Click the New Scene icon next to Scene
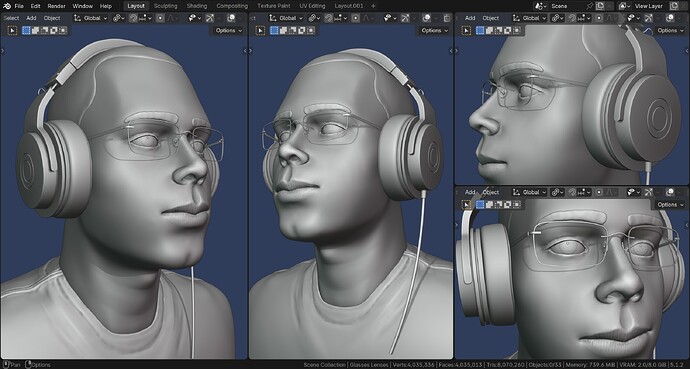The width and height of the screenshot is (690, 369). click(599, 6)
